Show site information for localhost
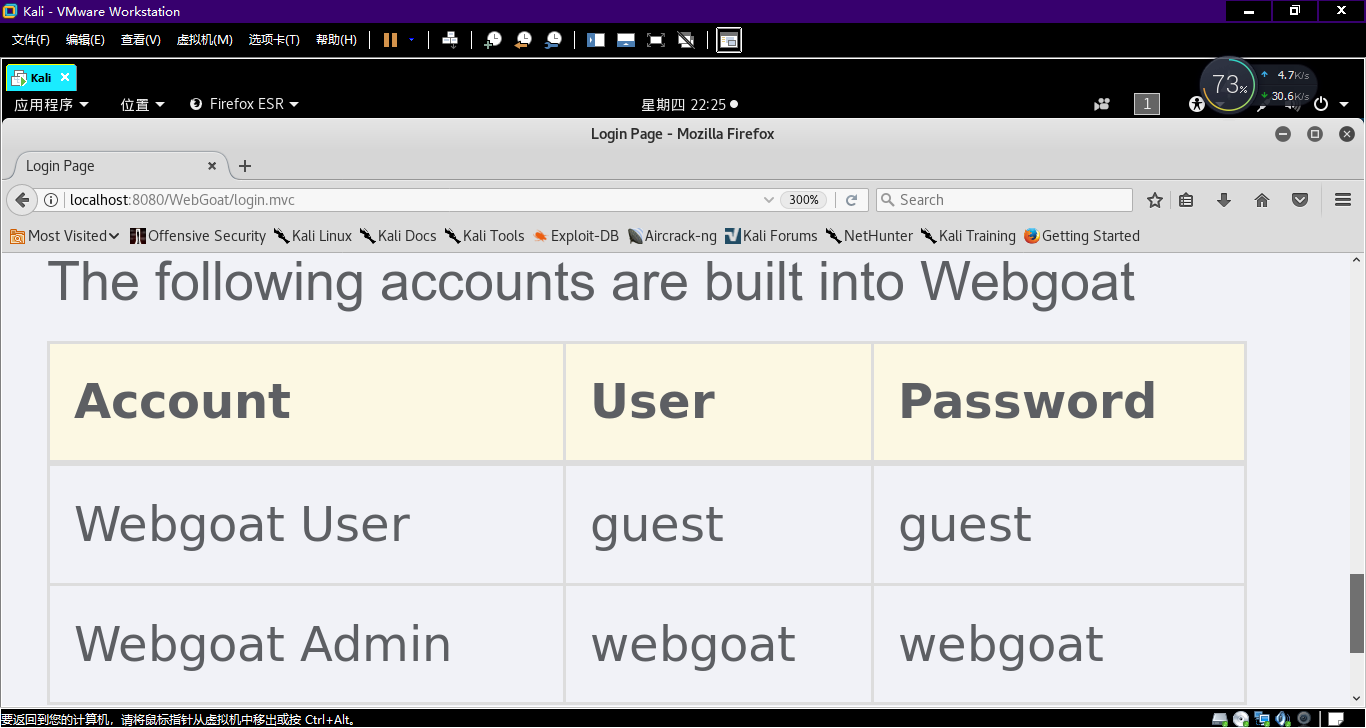The width and height of the screenshot is (1366, 728). click(51, 200)
